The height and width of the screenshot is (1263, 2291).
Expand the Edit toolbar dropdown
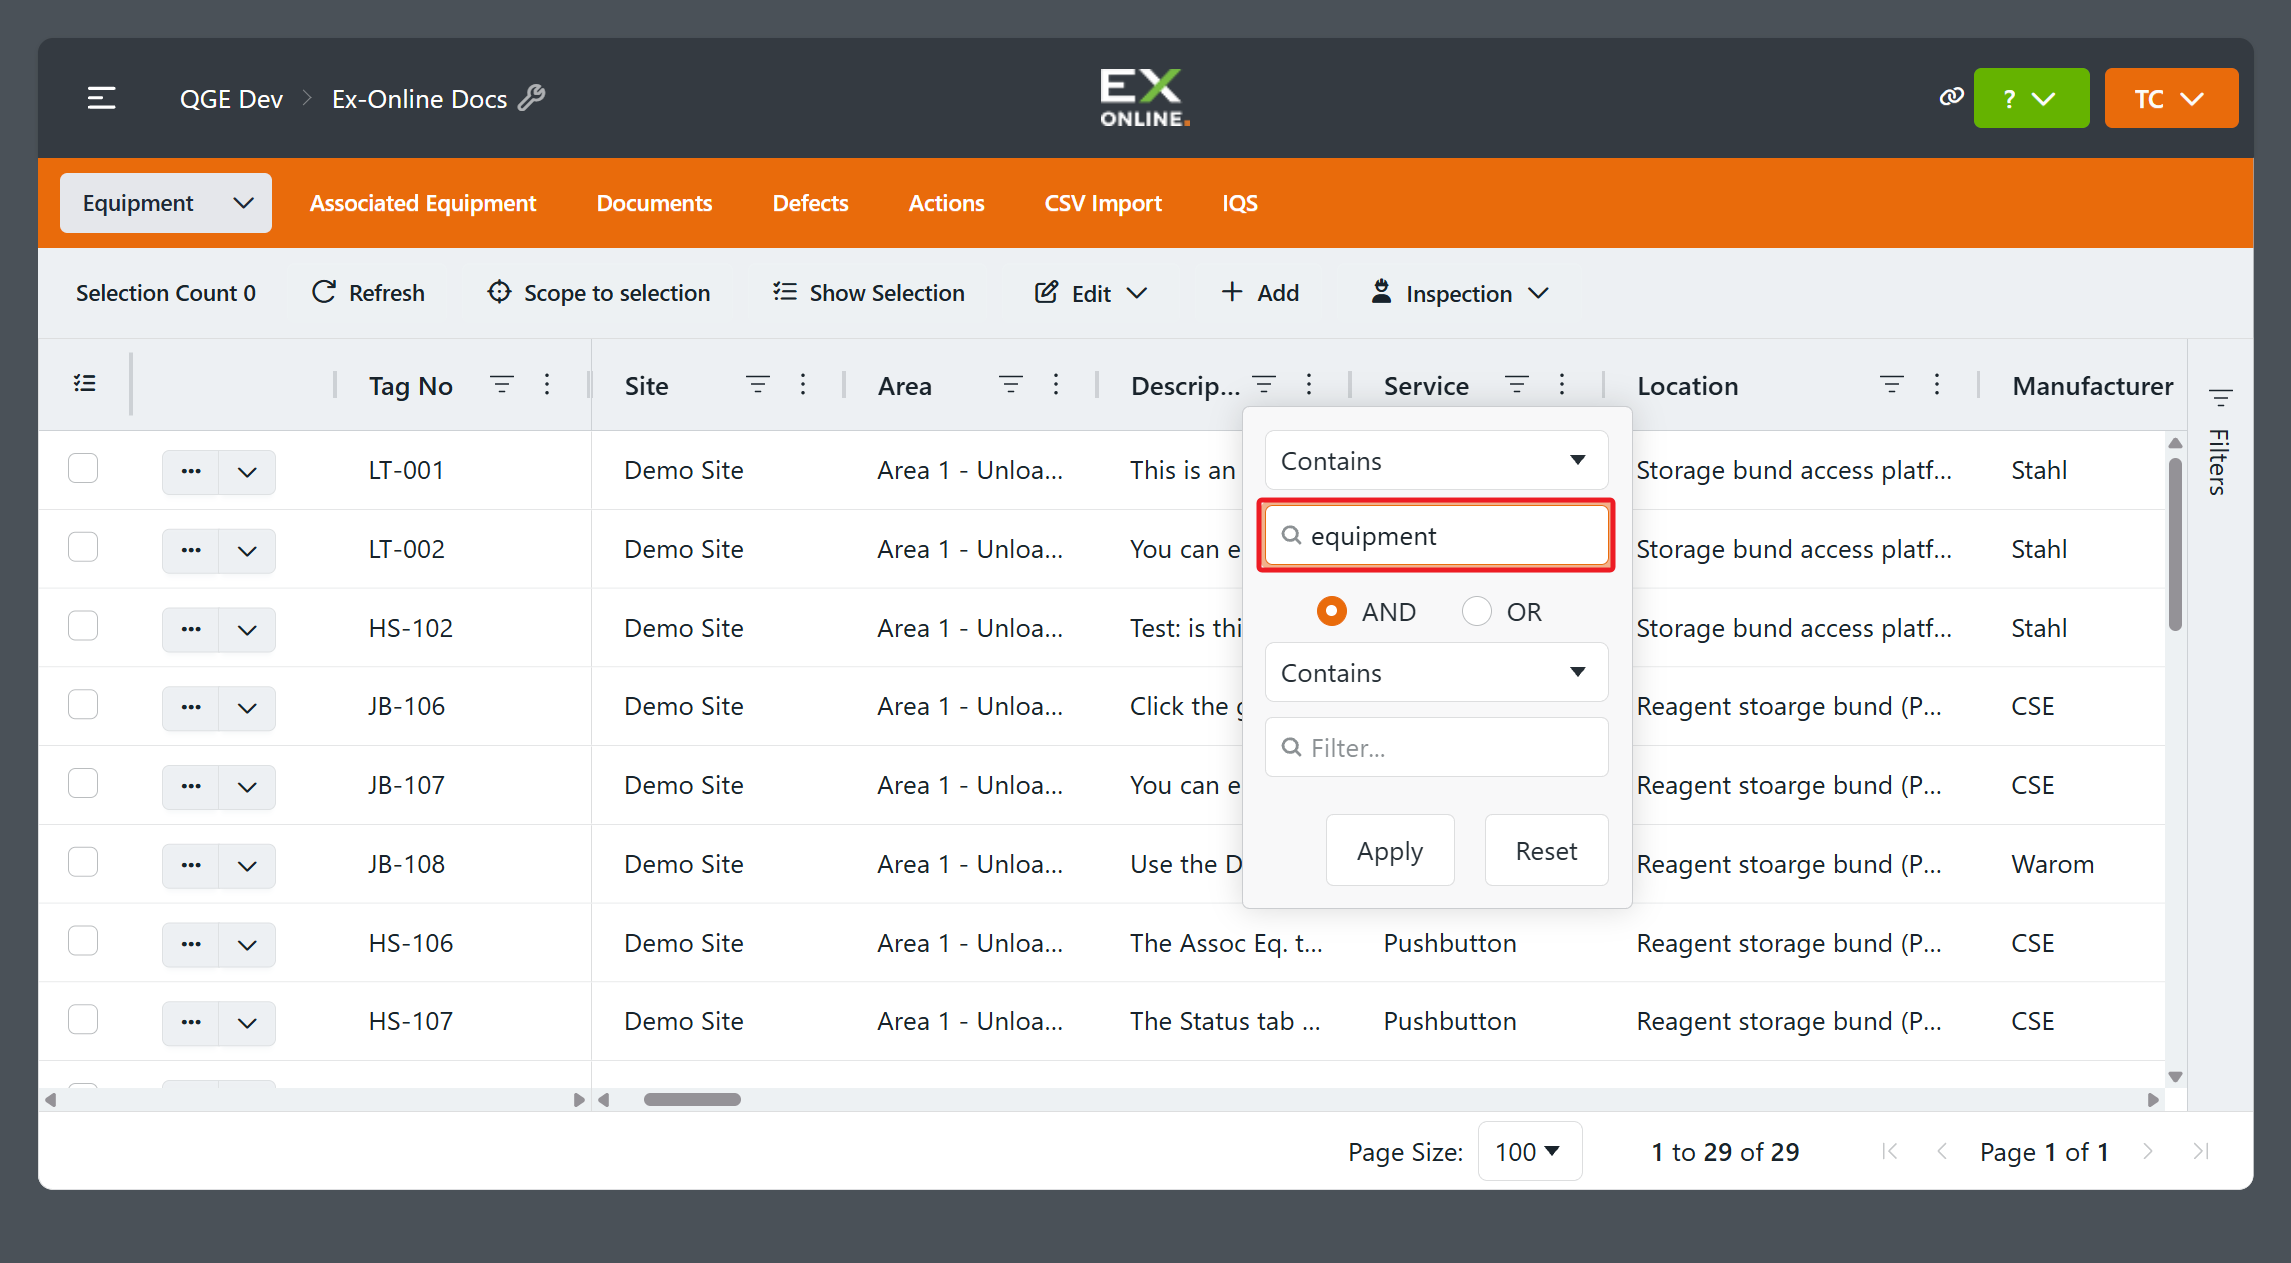point(1091,293)
